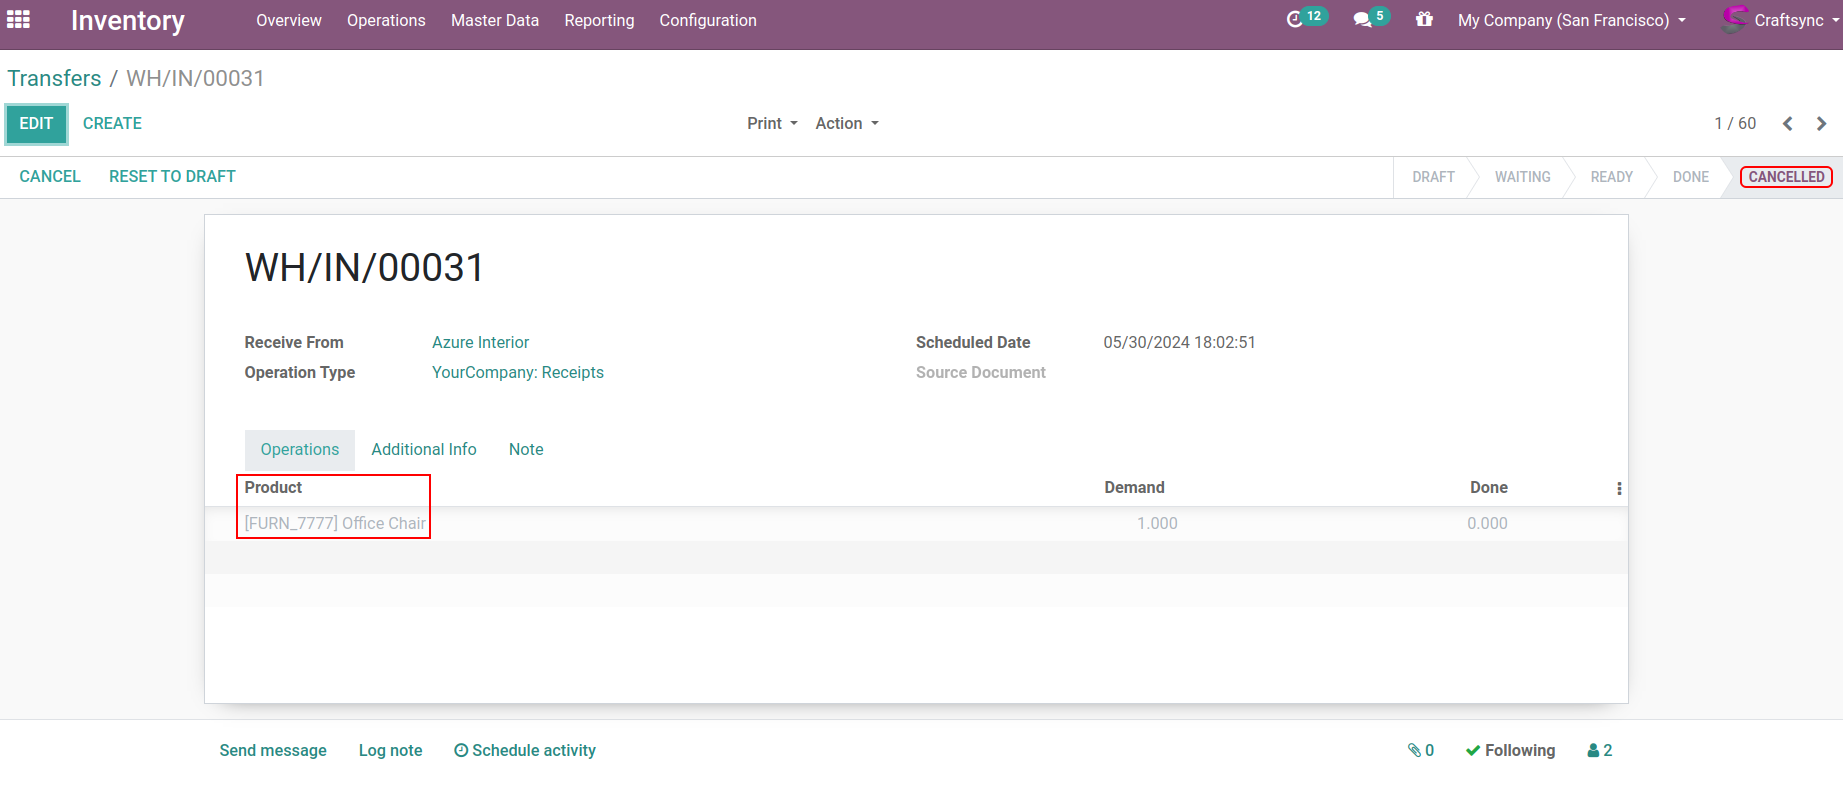
Task: Expand the Action dropdown
Action: click(846, 123)
